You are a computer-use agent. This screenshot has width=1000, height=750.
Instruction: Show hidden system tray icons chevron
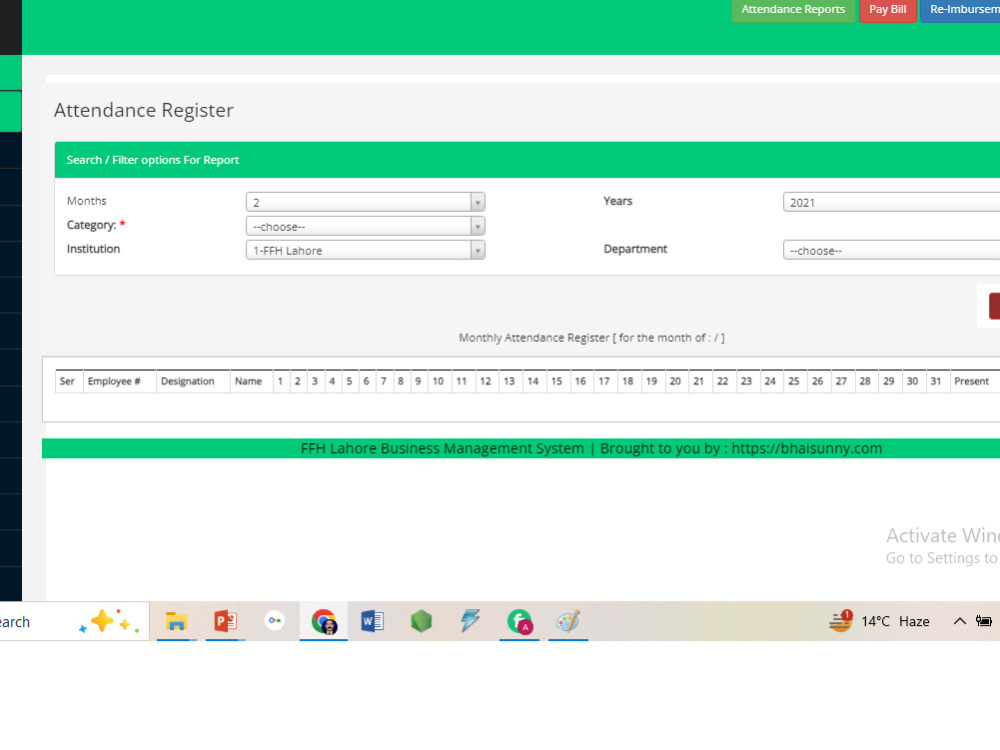click(x=959, y=621)
